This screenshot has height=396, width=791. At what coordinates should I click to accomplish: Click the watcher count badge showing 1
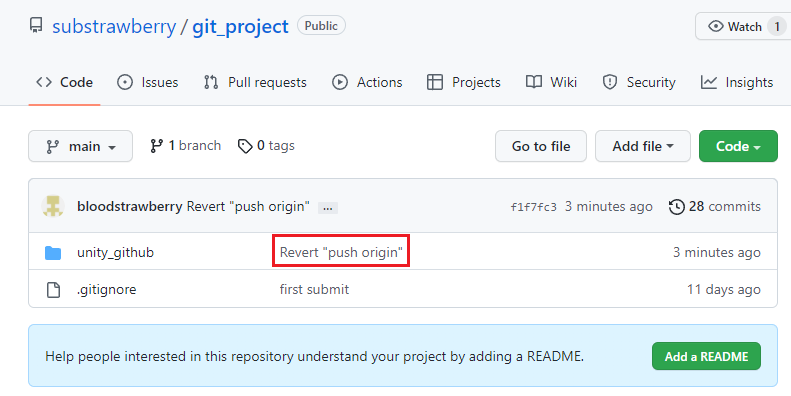[x=777, y=26]
